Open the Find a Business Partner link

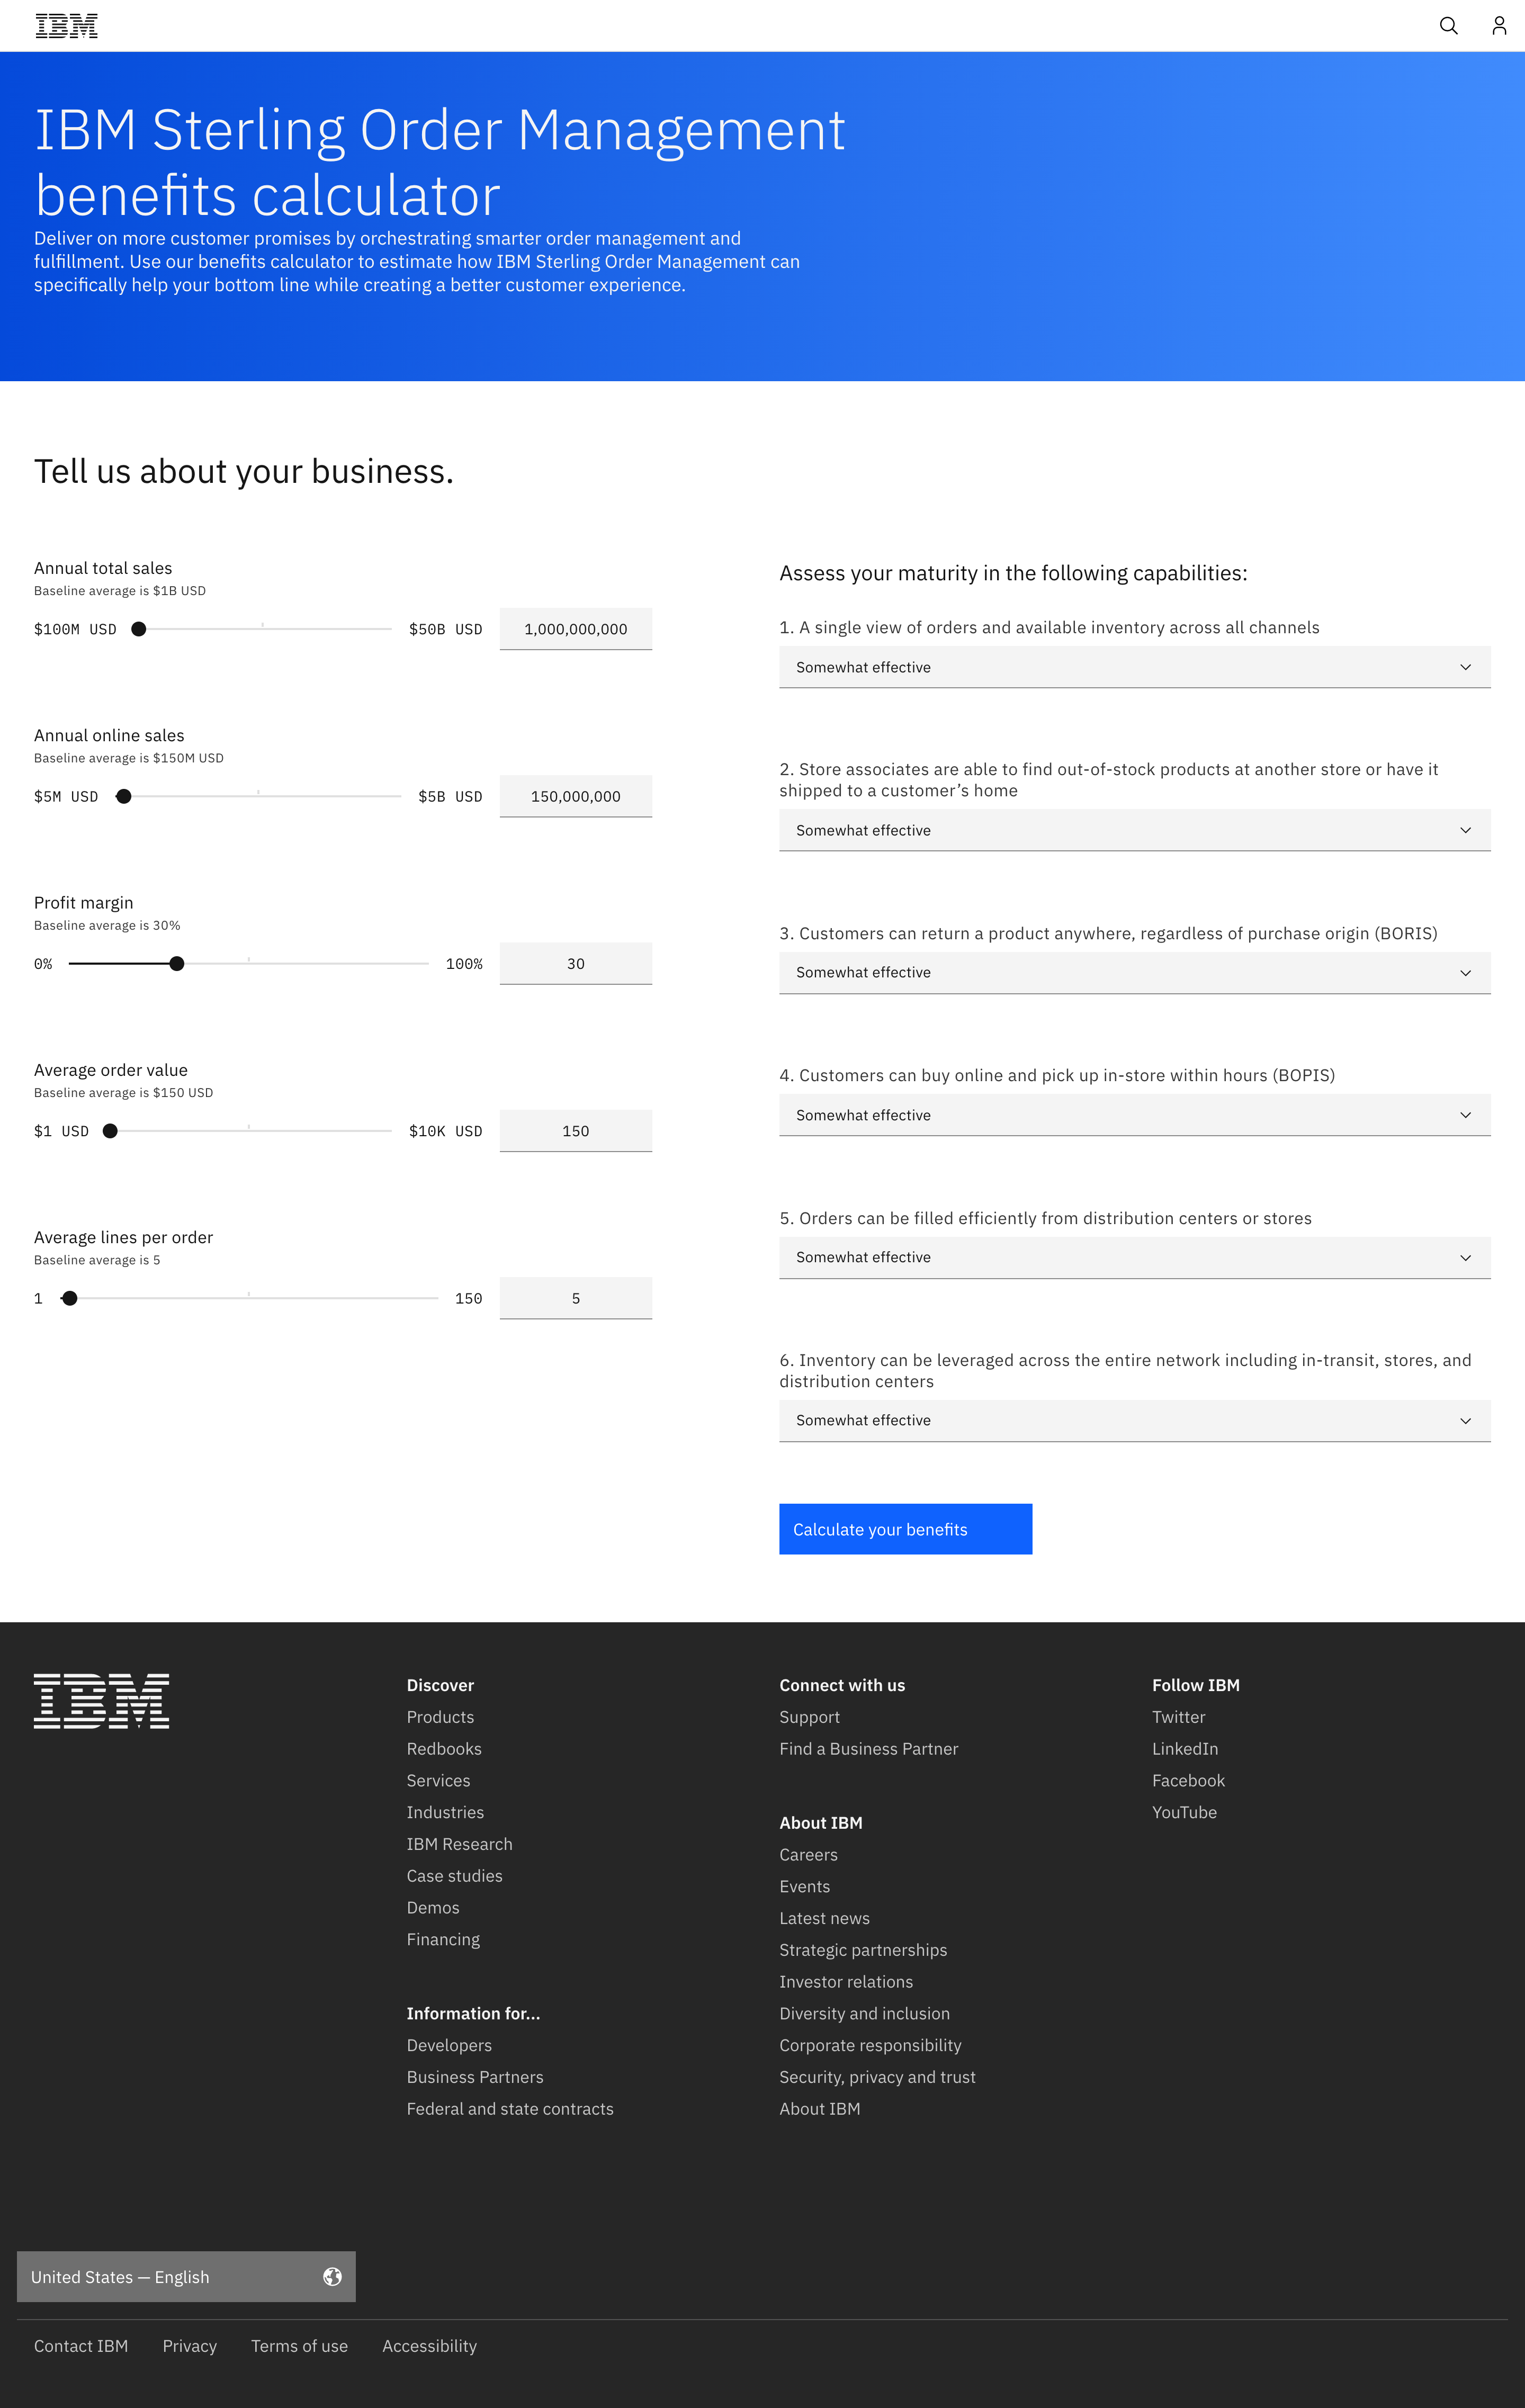(868, 1749)
